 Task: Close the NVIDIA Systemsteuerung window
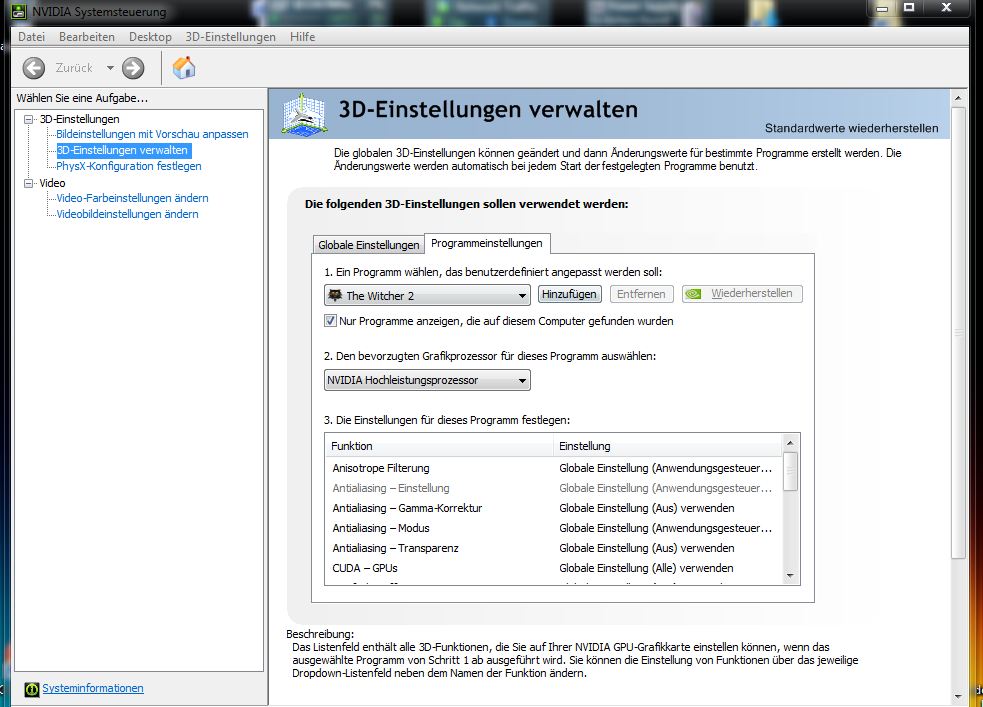(947, 8)
